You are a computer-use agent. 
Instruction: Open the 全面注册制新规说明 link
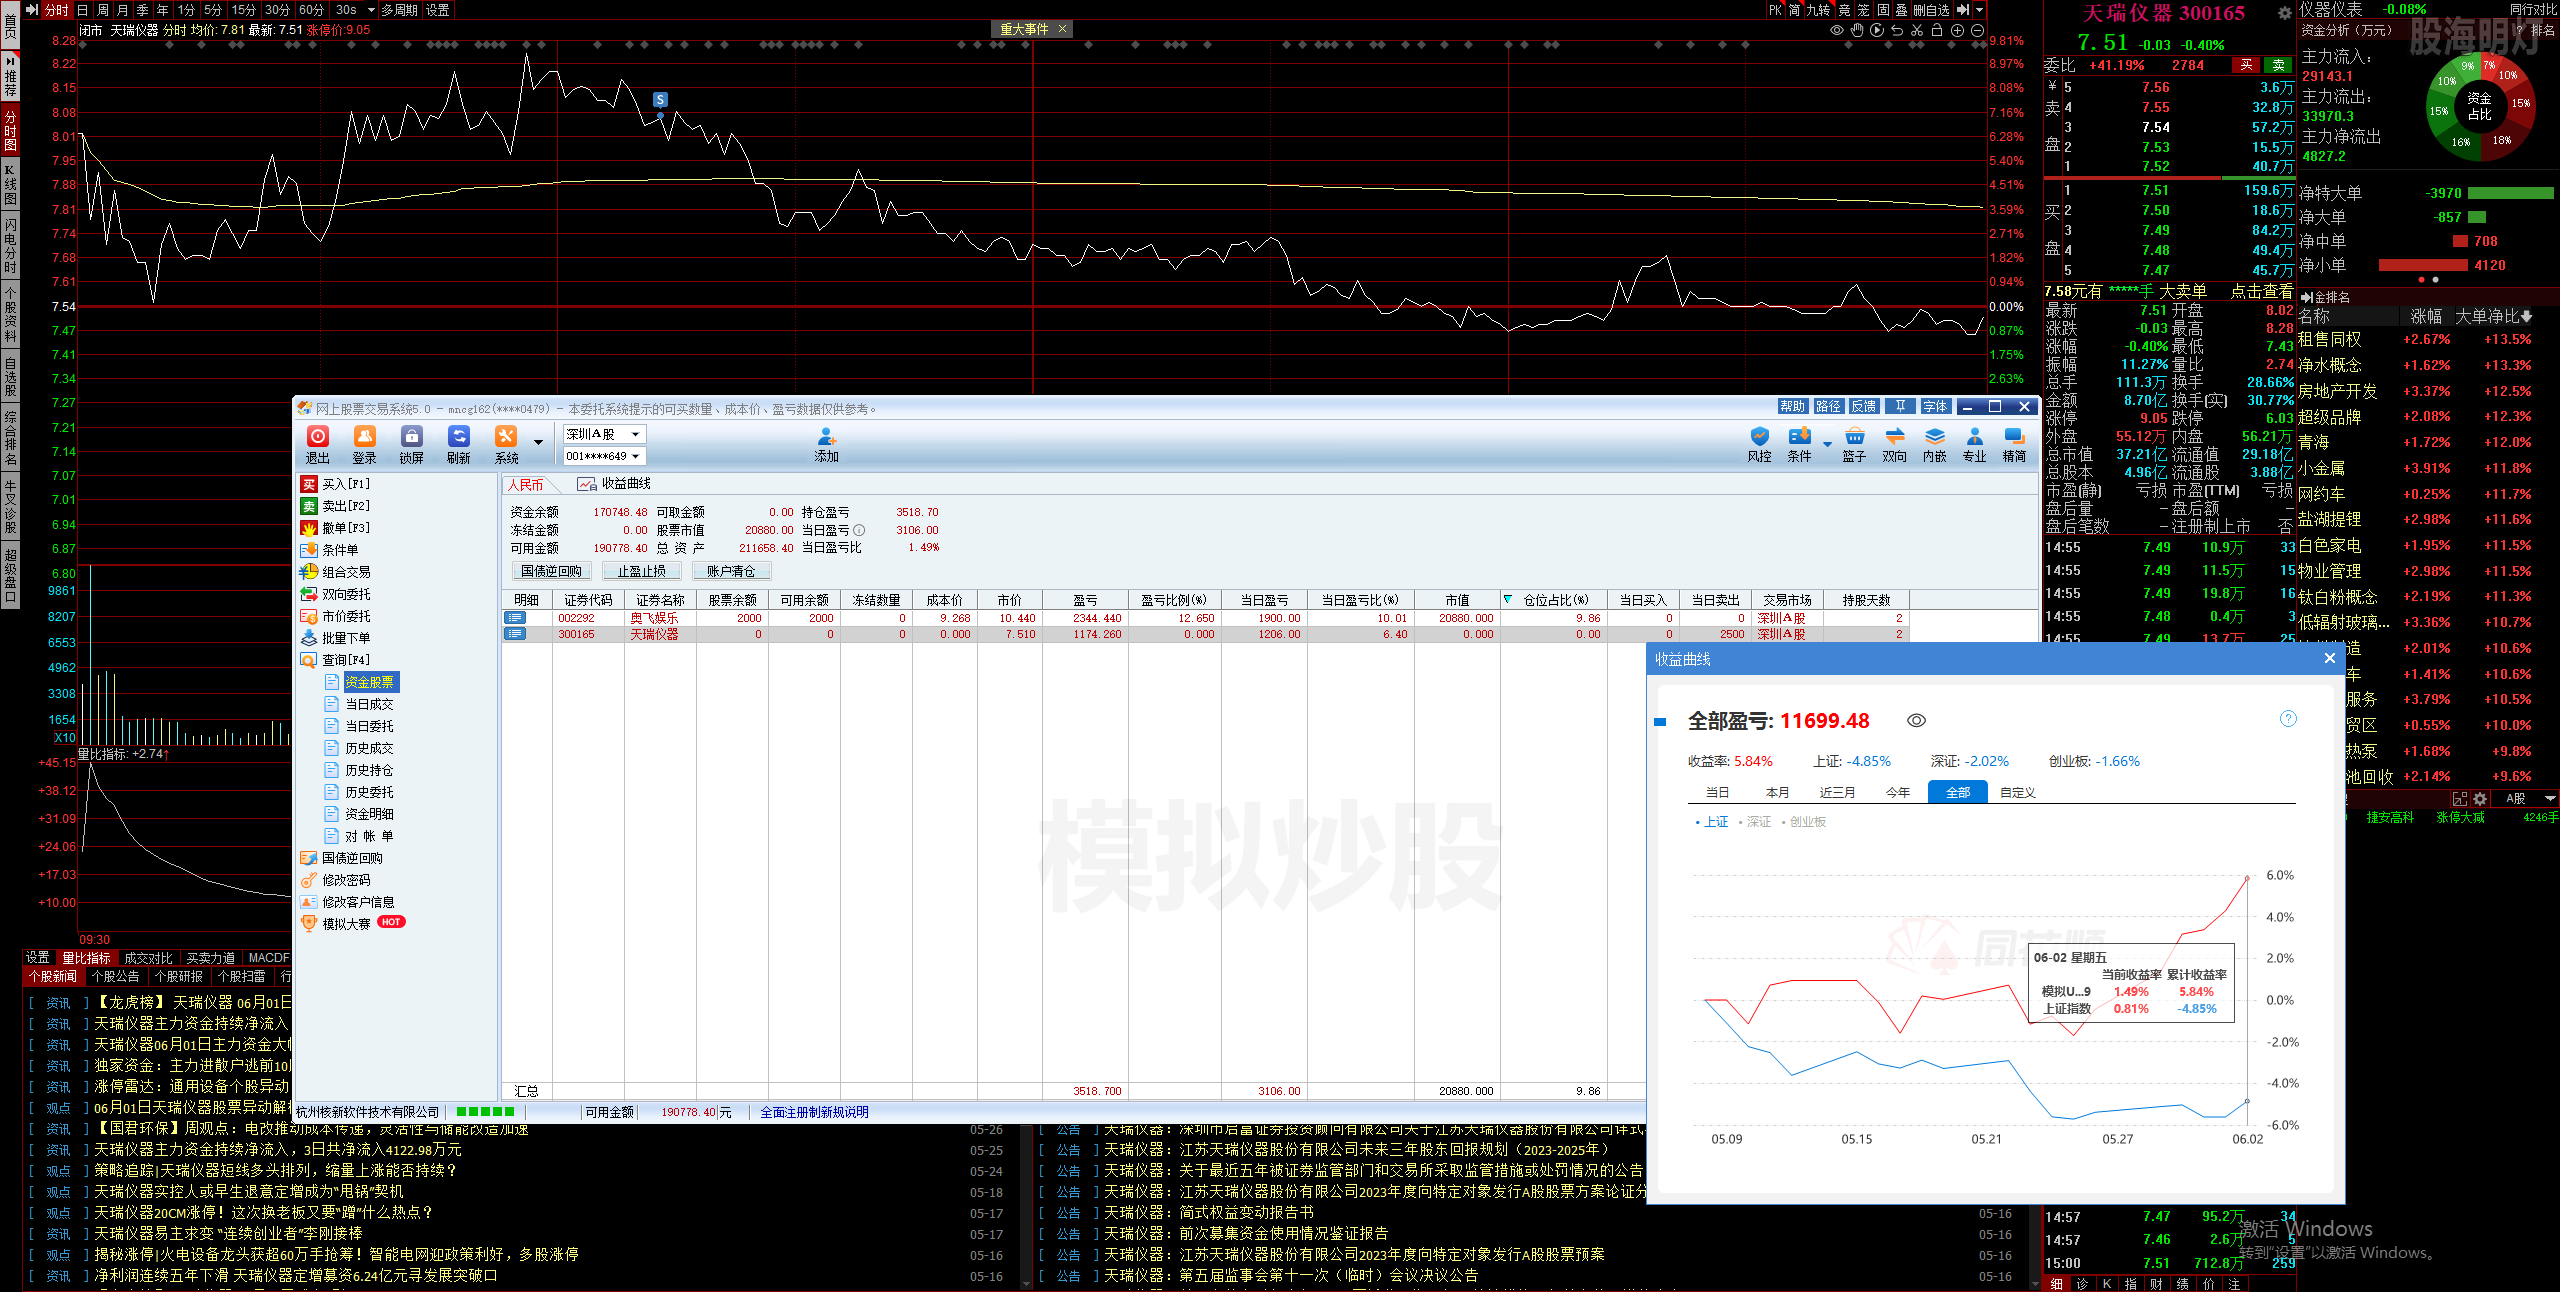(814, 1112)
